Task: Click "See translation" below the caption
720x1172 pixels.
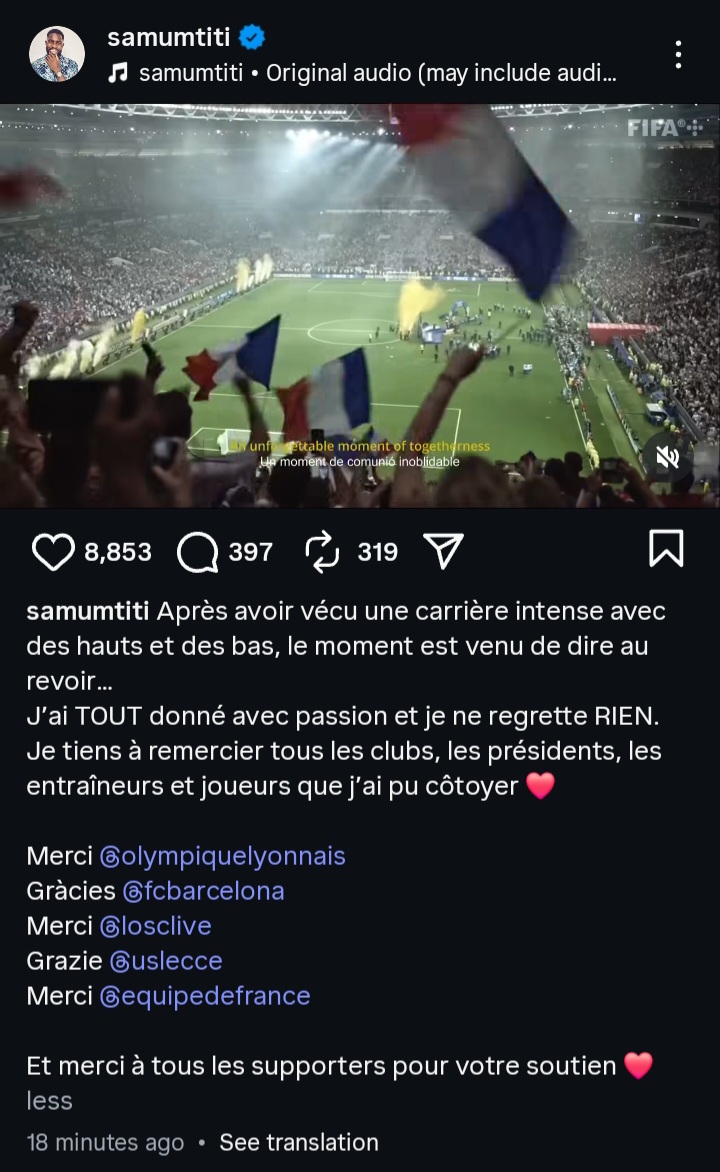Action: coord(299,1142)
